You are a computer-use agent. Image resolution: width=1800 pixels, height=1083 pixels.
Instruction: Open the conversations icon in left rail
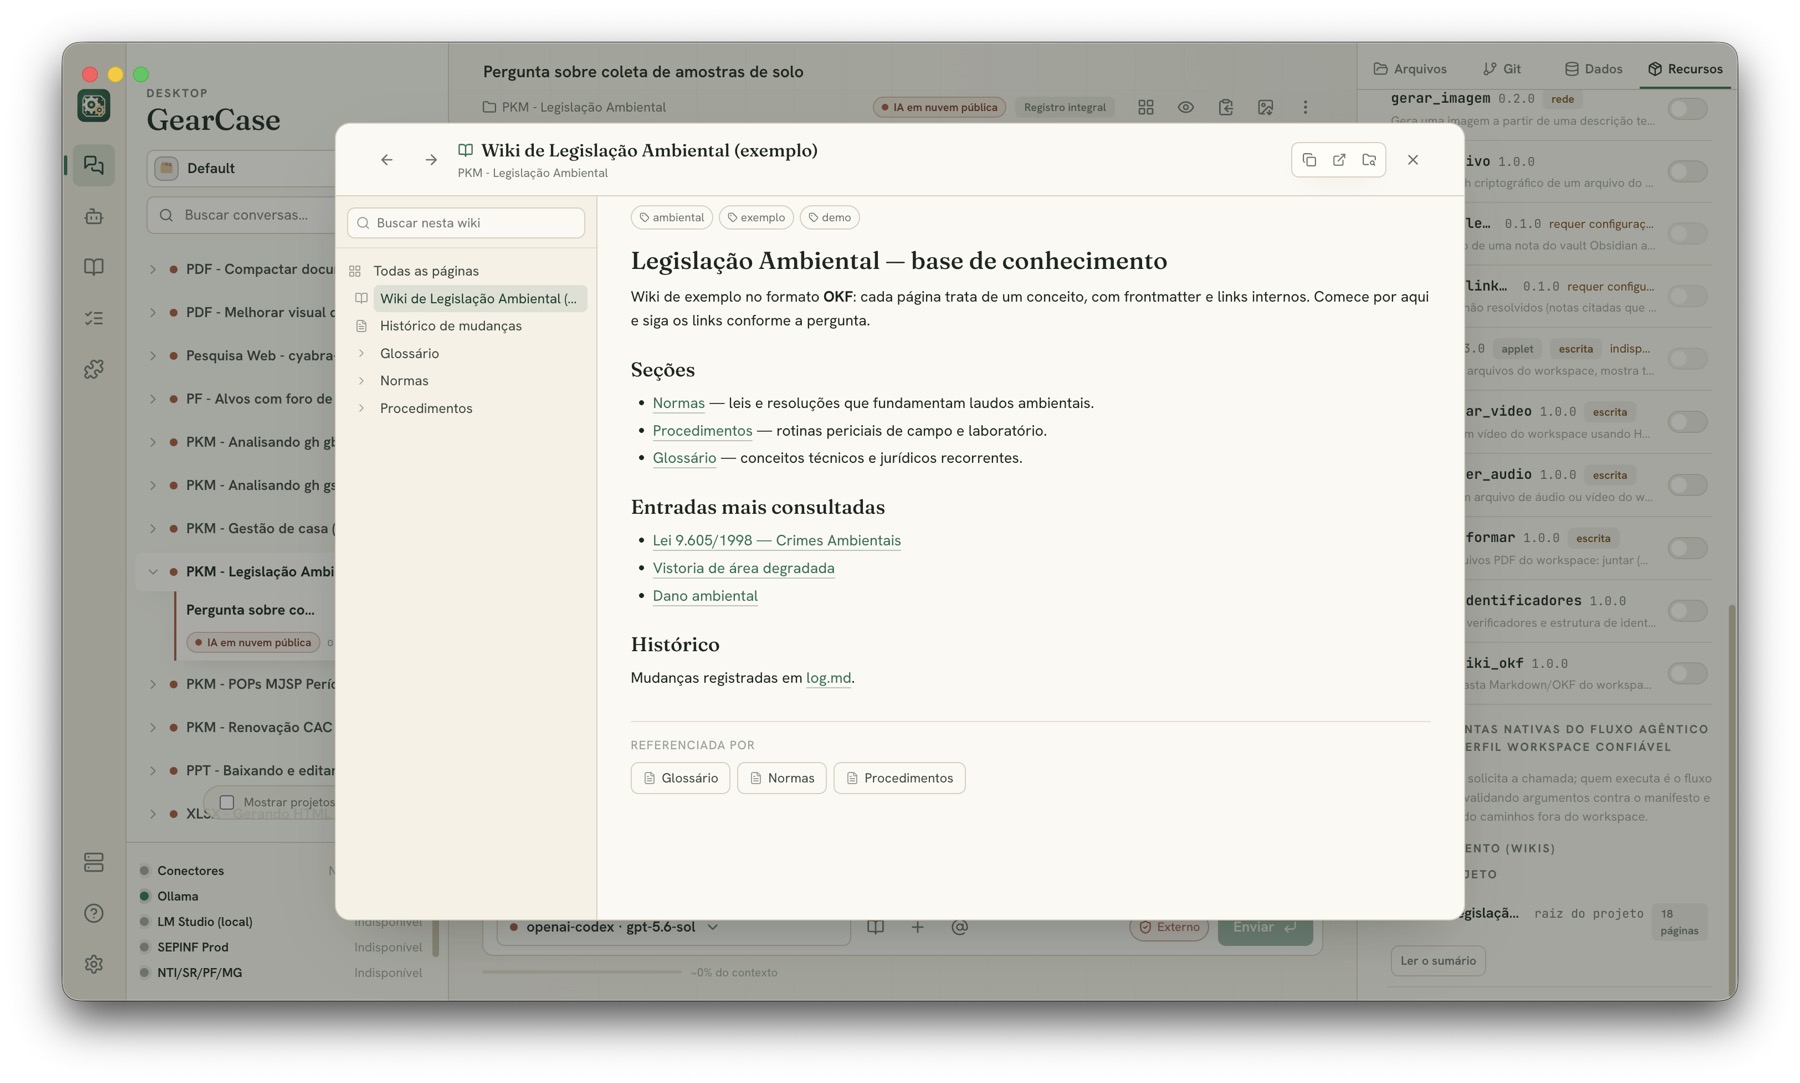point(94,165)
